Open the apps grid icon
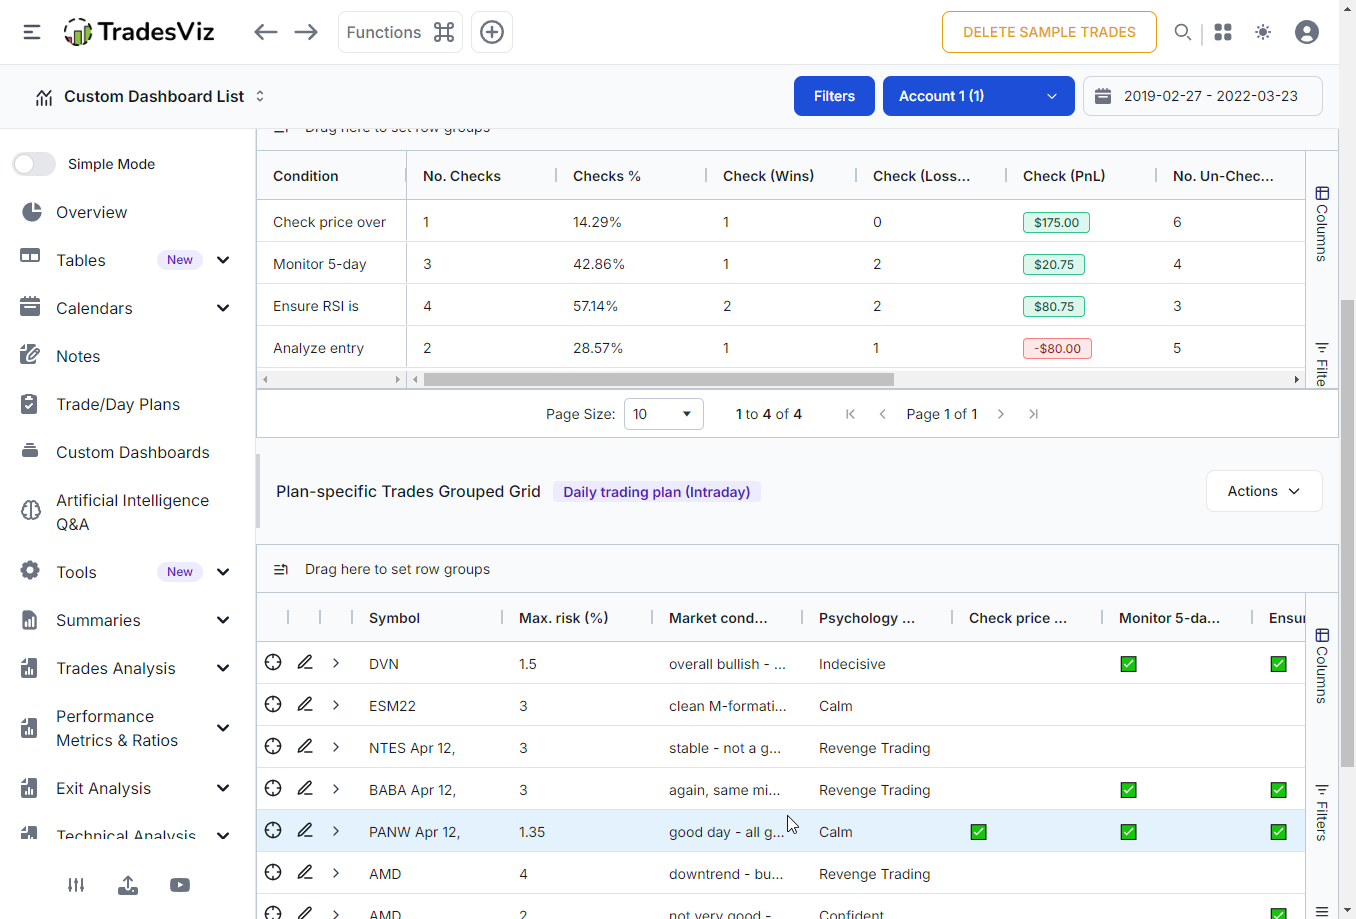Screen dimensions: 1356x919 1223,32
